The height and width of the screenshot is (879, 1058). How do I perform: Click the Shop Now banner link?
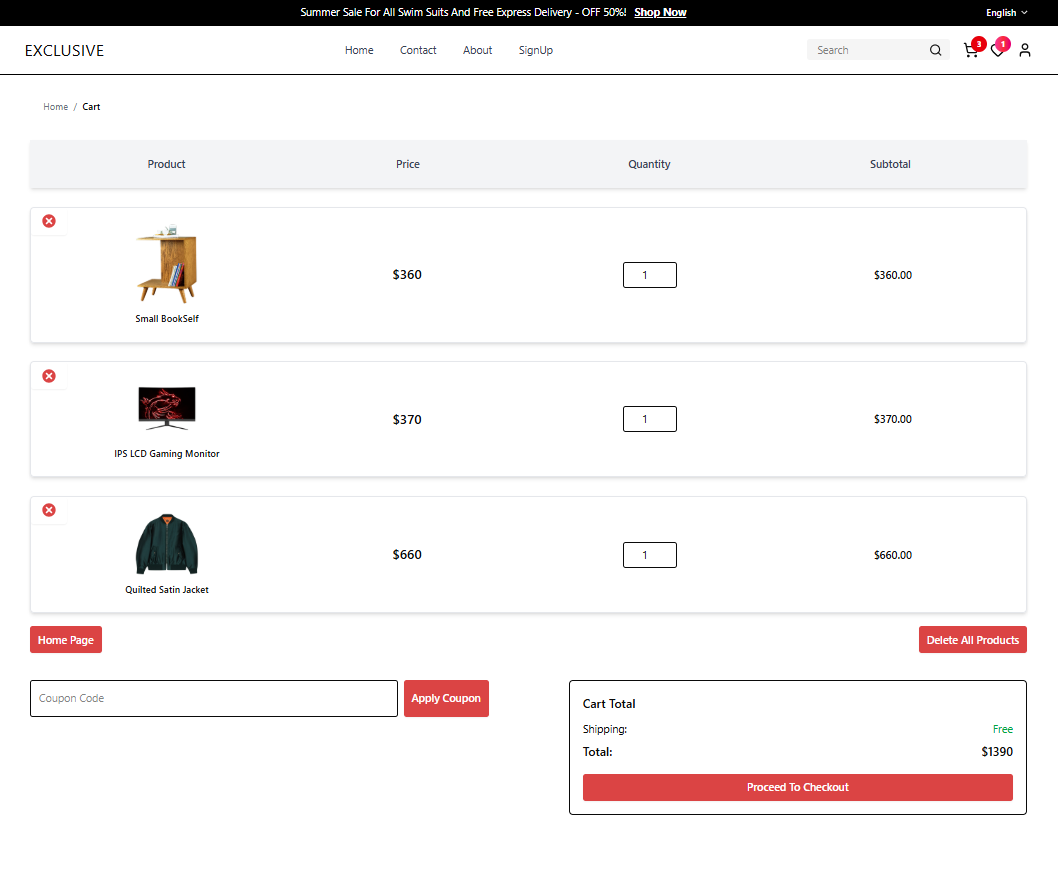tap(660, 13)
